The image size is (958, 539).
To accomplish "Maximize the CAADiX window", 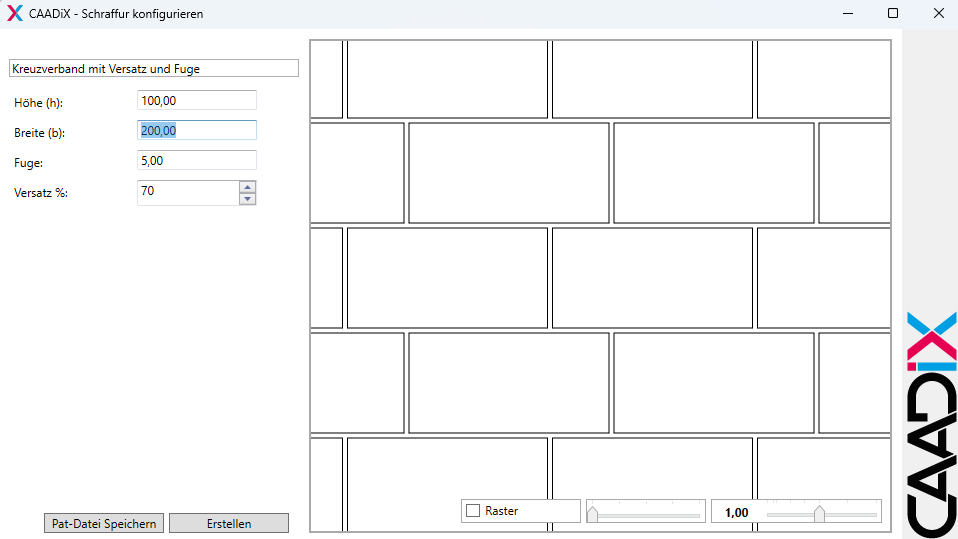I will click(x=893, y=13).
